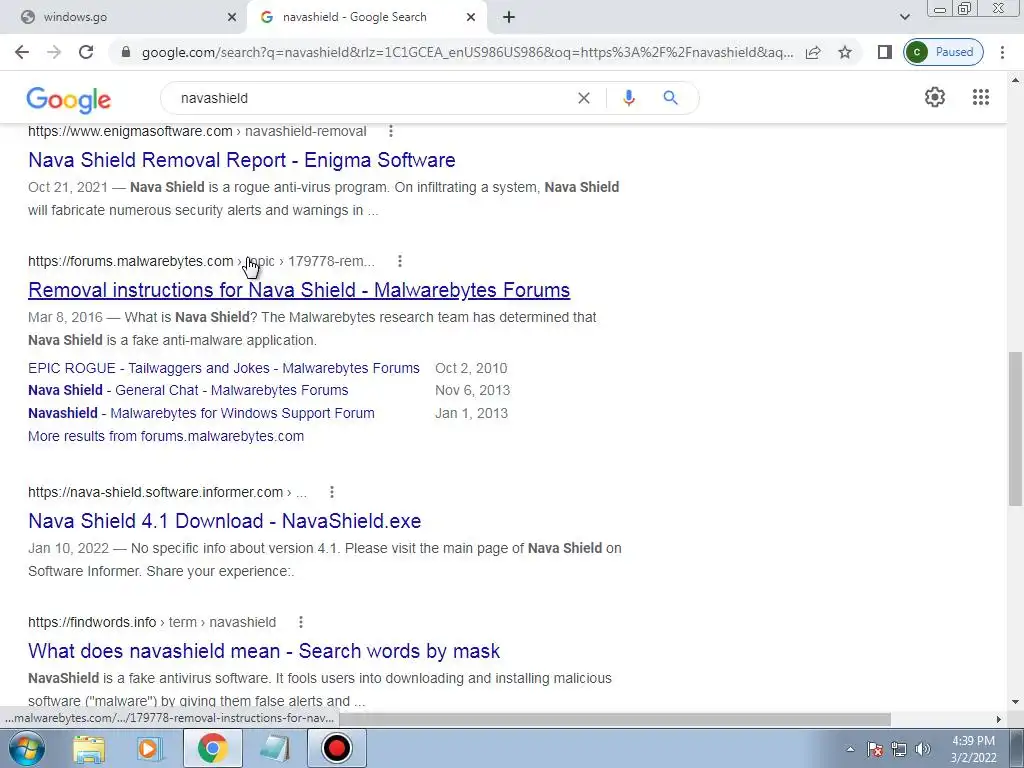1024x768 pixels.
Task: Open a new tab
Action: point(509,18)
